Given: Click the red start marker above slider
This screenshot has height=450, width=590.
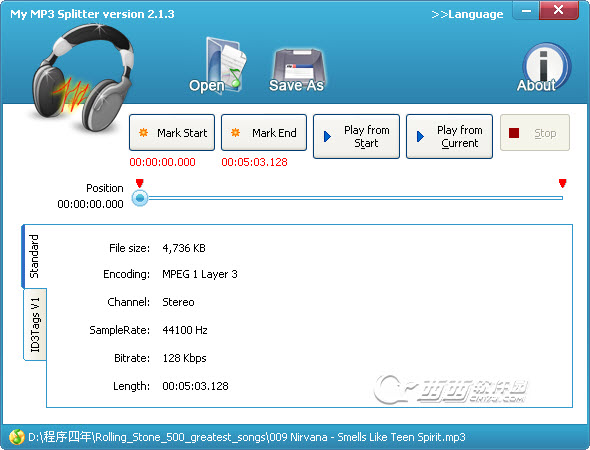Looking at the screenshot, I should click(x=140, y=183).
